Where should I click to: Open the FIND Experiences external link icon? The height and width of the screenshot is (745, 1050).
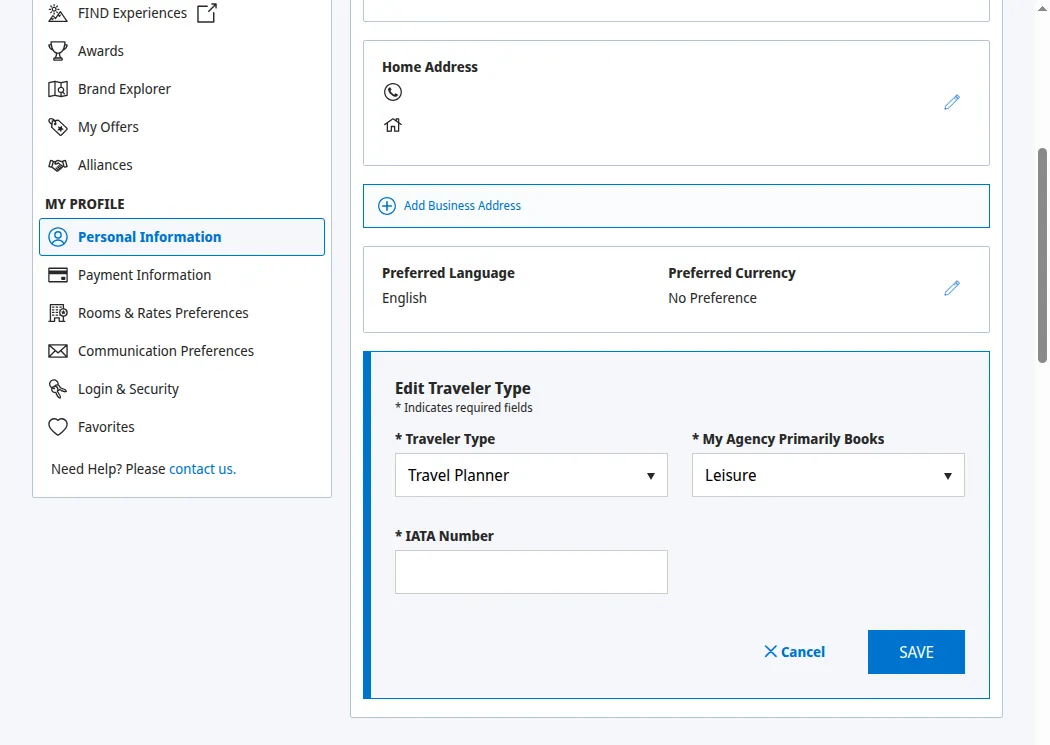coord(207,13)
